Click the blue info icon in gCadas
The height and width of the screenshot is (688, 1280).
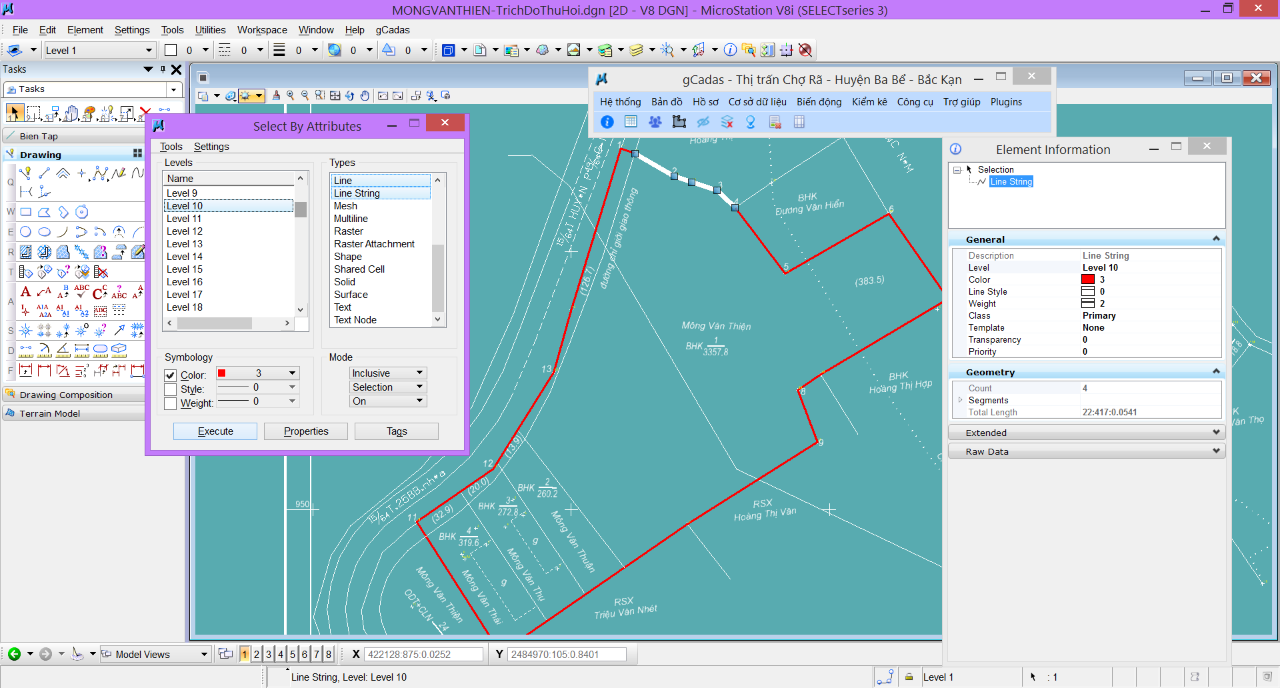pyautogui.click(x=607, y=122)
